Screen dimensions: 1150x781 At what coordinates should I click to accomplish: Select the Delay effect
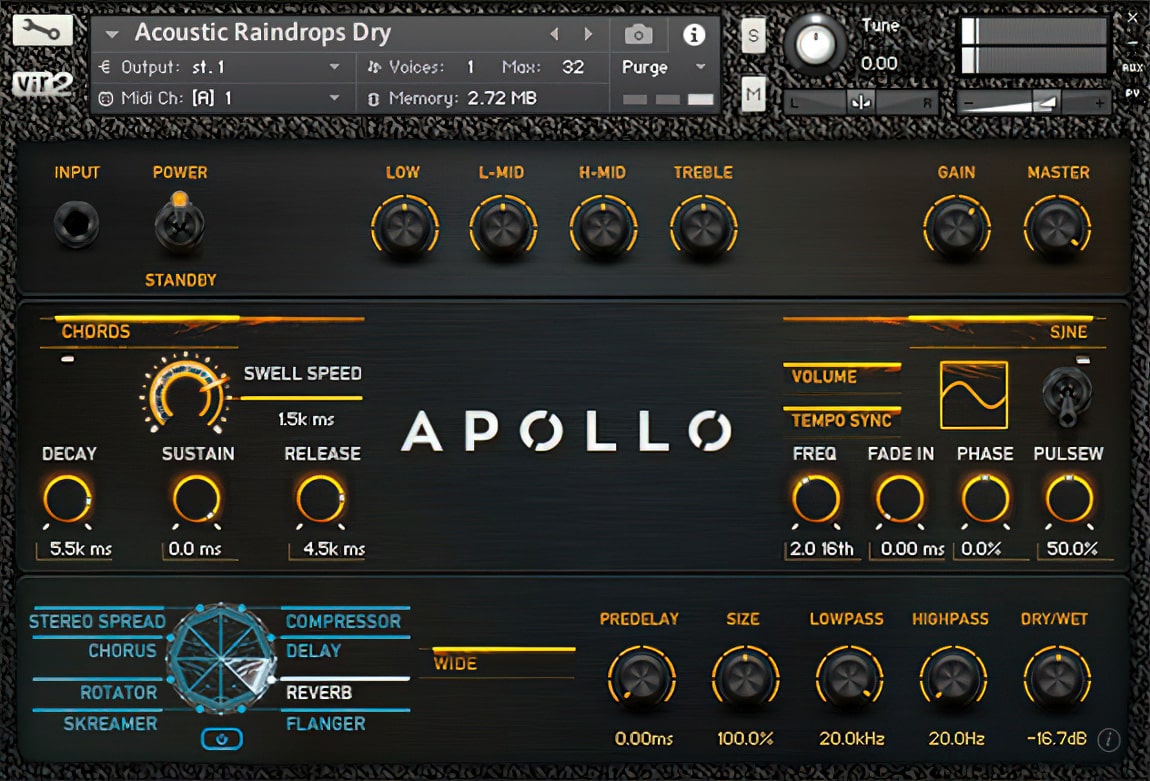pyautogui.click(x=313, y=651)
